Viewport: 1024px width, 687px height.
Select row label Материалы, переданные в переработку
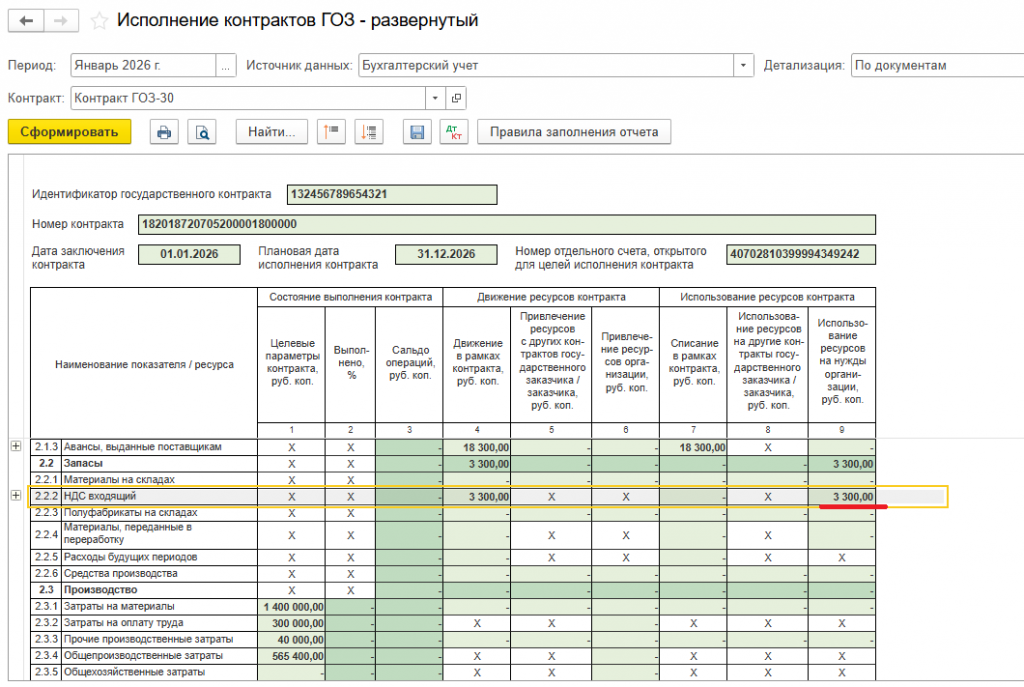pos(128,534)
